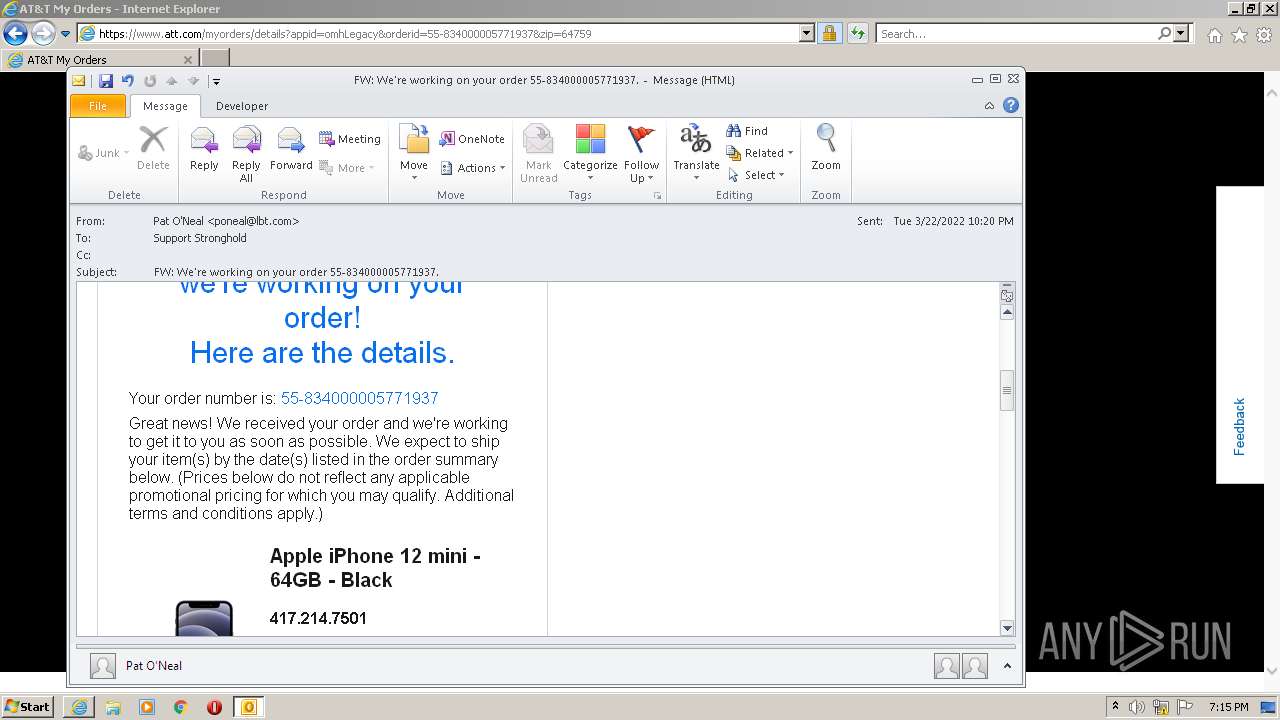Screen dimensions: 1280x720
Task: Go to next item arrow
Action: coord(194,81)
